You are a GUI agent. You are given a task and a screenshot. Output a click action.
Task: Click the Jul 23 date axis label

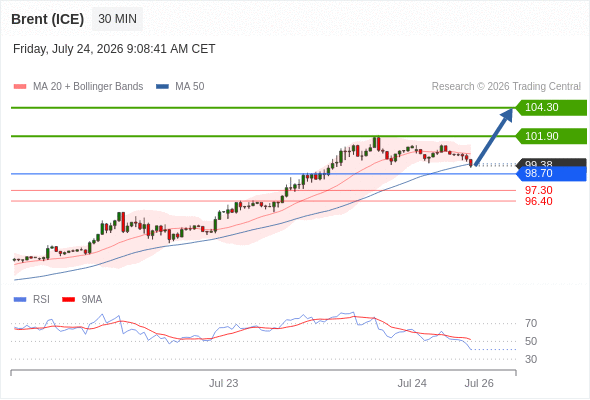pos(224,383)
